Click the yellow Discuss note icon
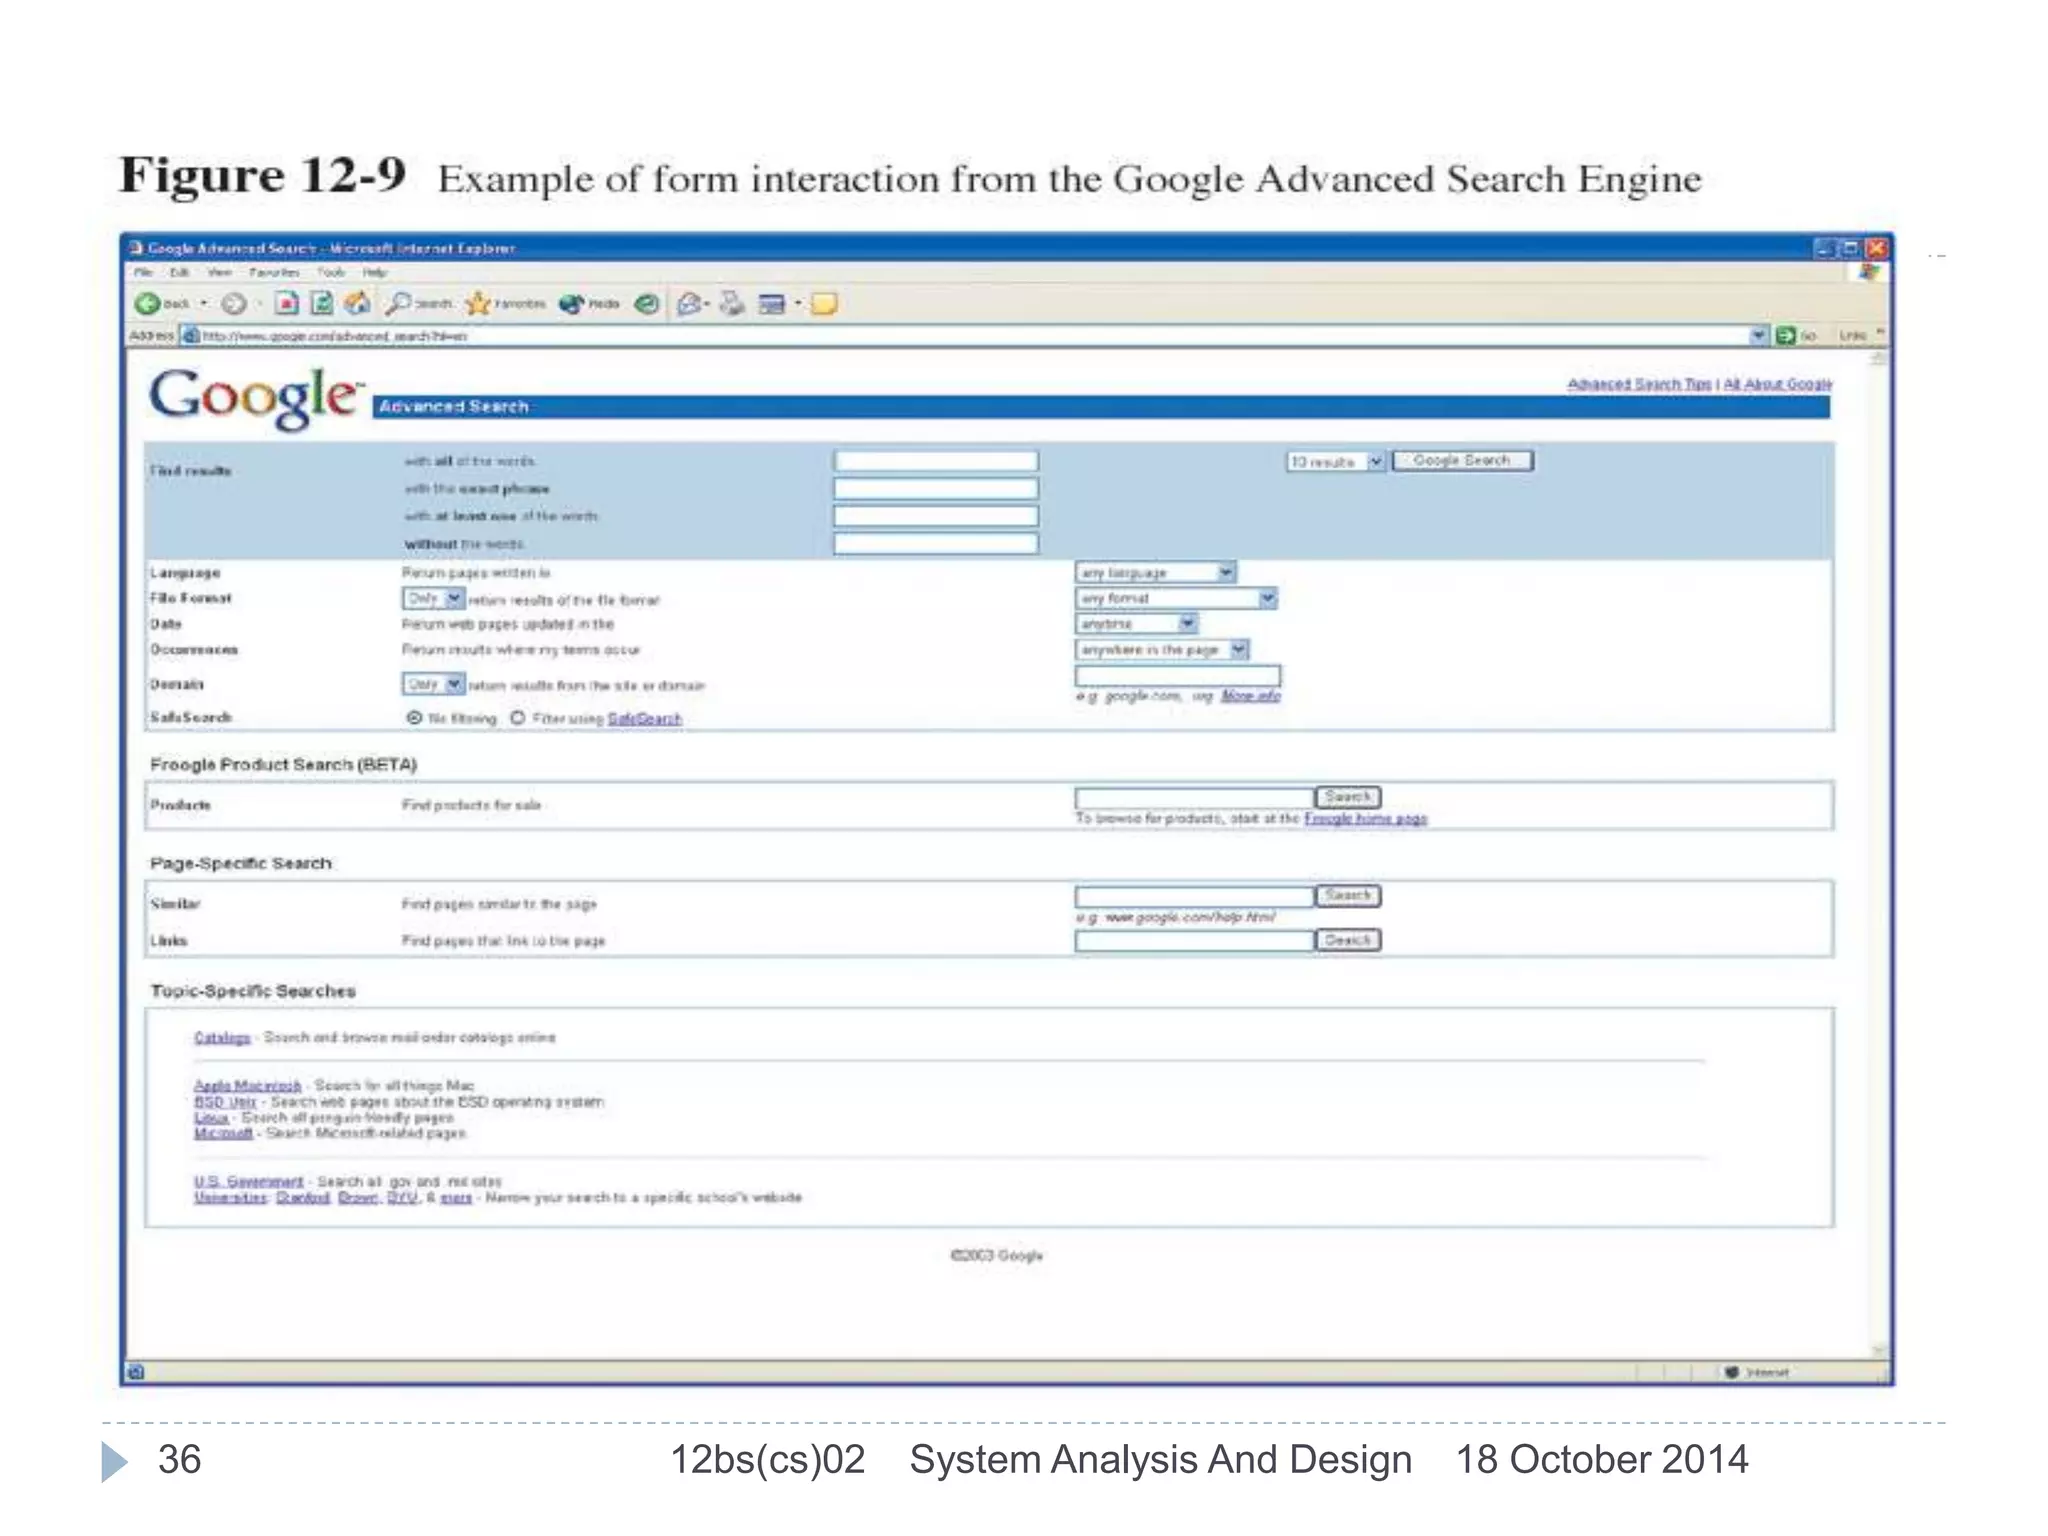The image size is (2048, 1536). coord(825,303)
